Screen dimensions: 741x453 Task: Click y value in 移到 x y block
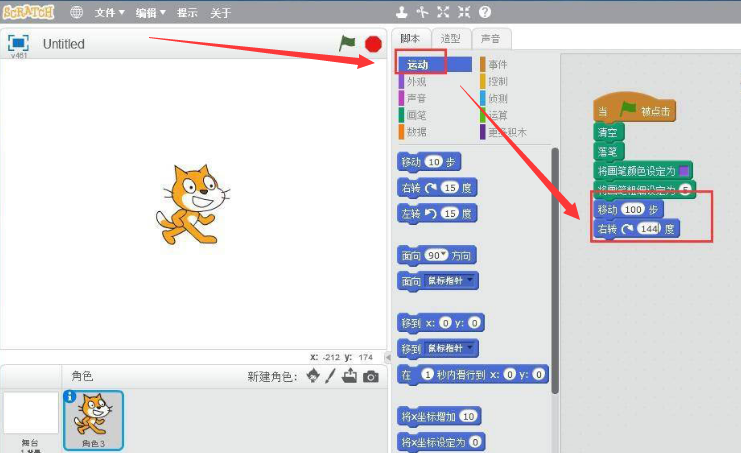coord(474,323)
